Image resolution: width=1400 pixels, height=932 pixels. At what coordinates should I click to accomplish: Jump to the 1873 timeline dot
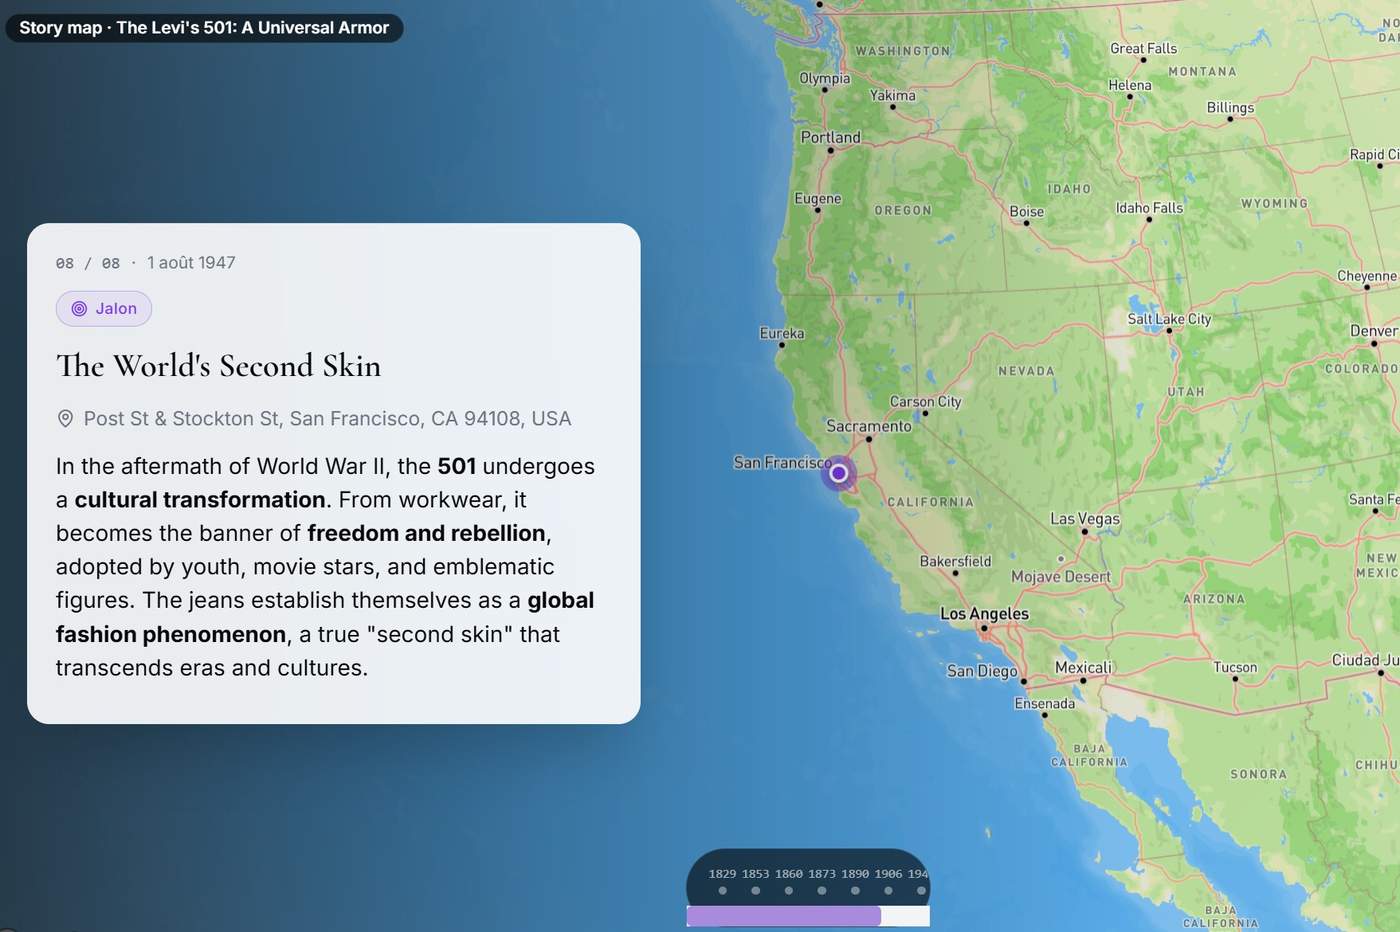821,890
